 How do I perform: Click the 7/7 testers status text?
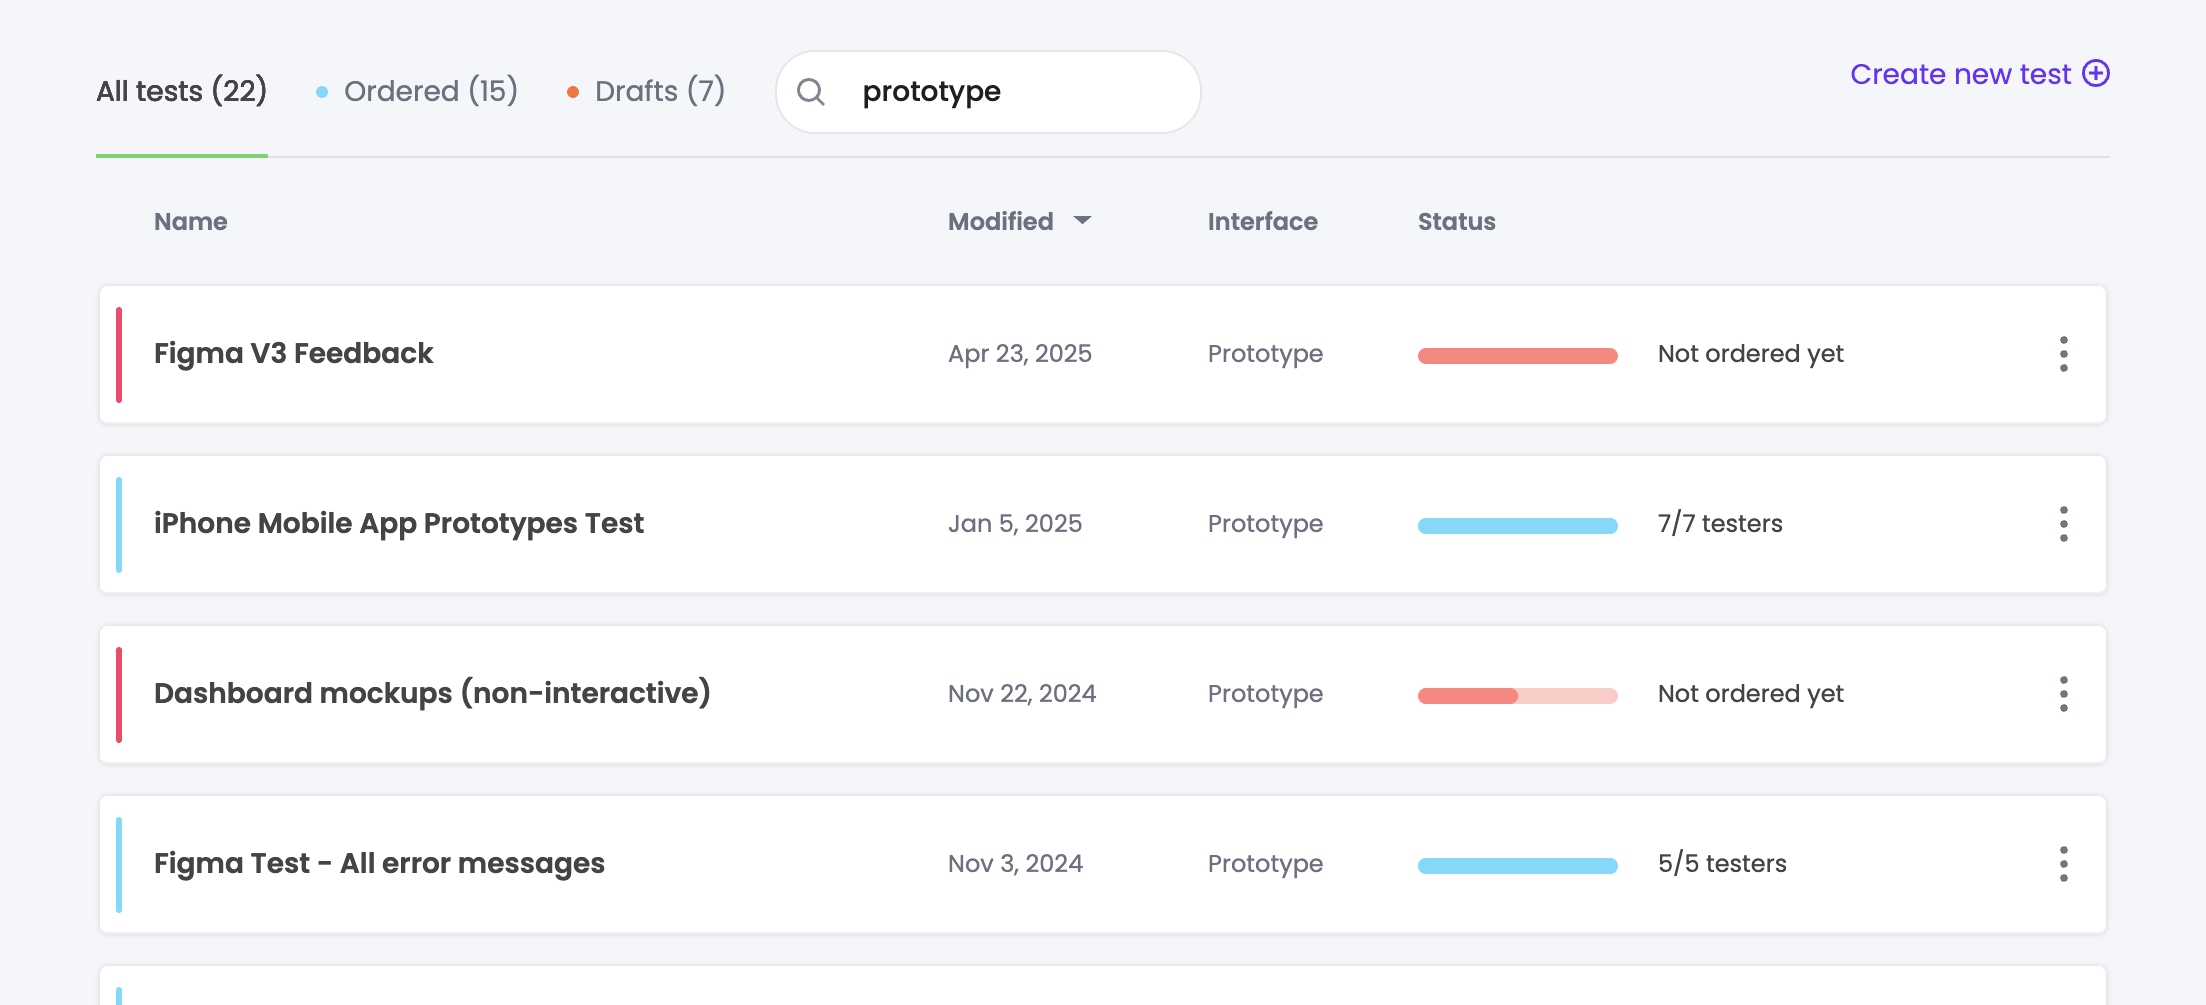[1720, 524]
